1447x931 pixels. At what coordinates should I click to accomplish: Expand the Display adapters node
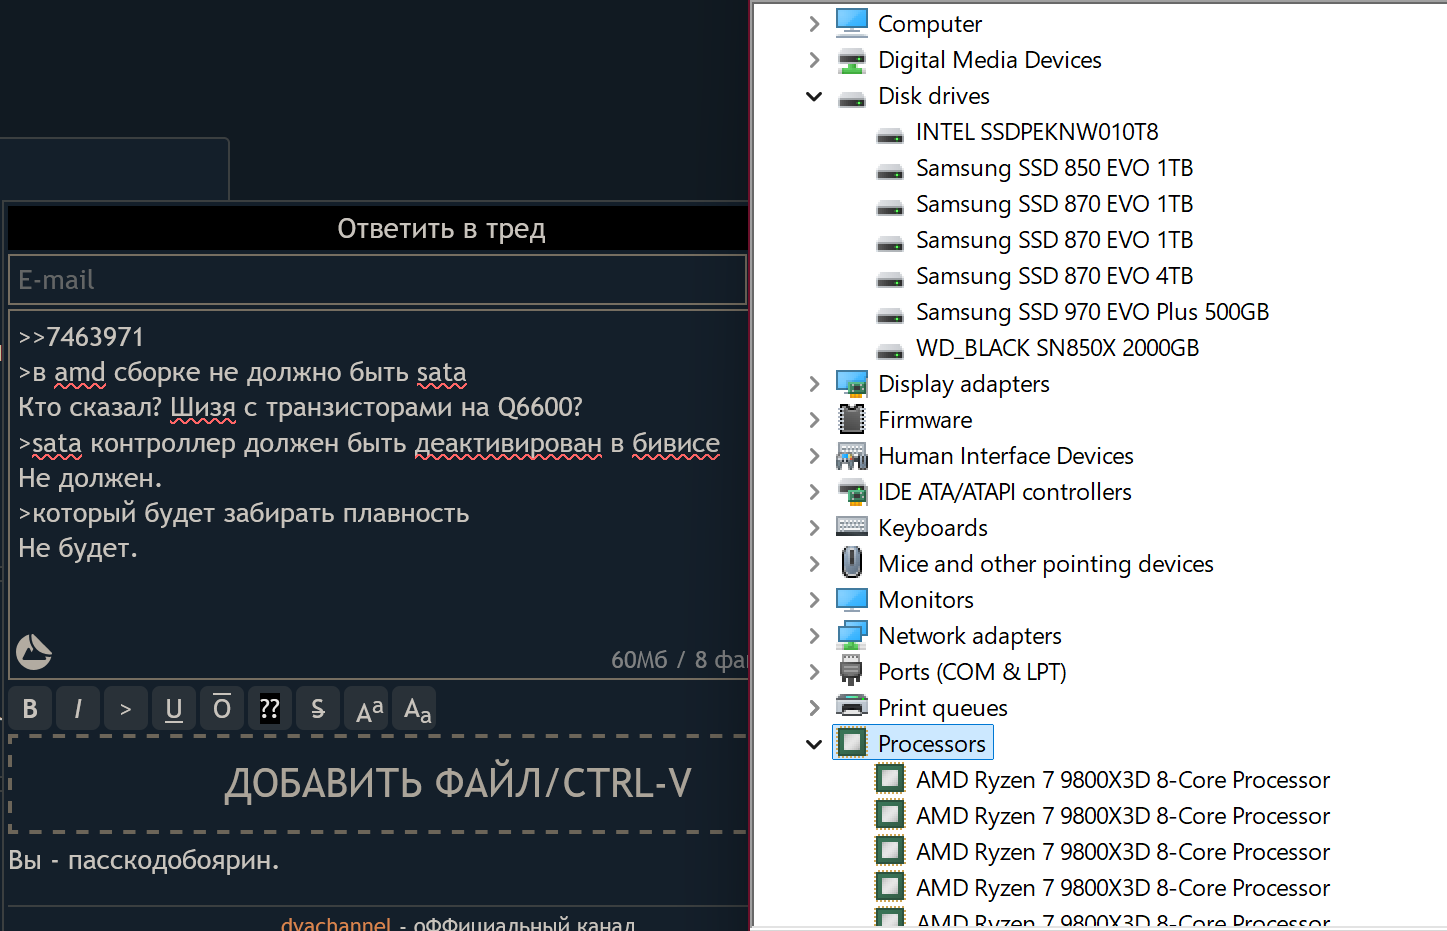(814, 384)
